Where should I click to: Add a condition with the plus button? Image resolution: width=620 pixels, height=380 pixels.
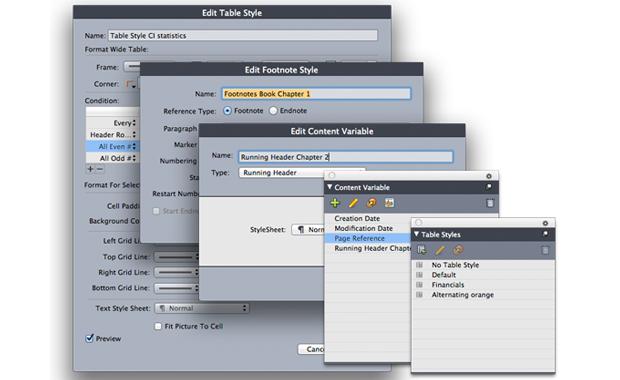tap(91, 169)
